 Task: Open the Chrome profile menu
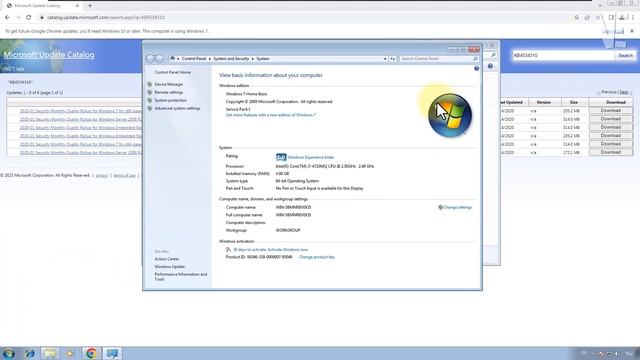point(622,18)
